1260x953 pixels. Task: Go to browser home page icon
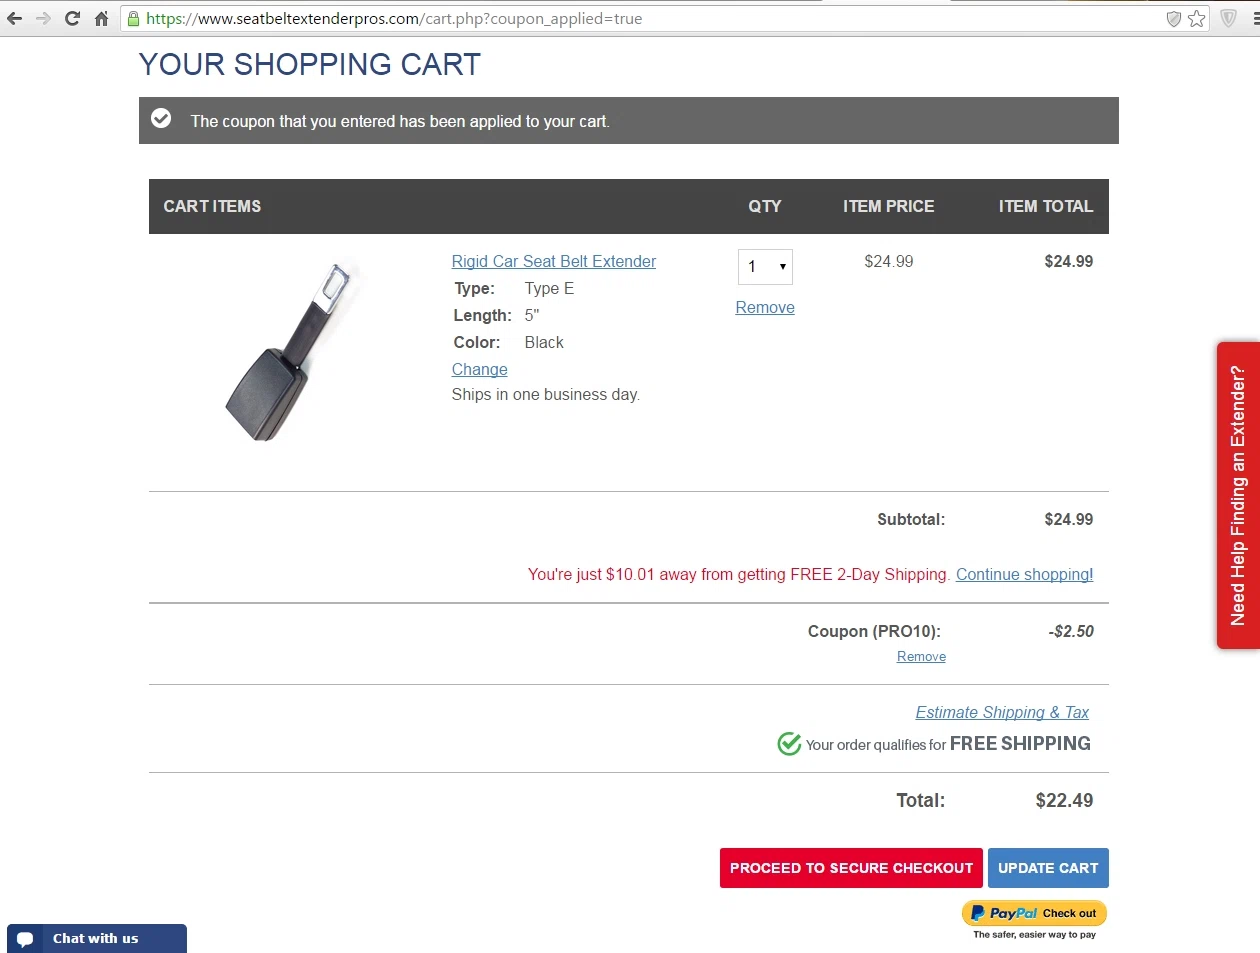pos(101,18)
